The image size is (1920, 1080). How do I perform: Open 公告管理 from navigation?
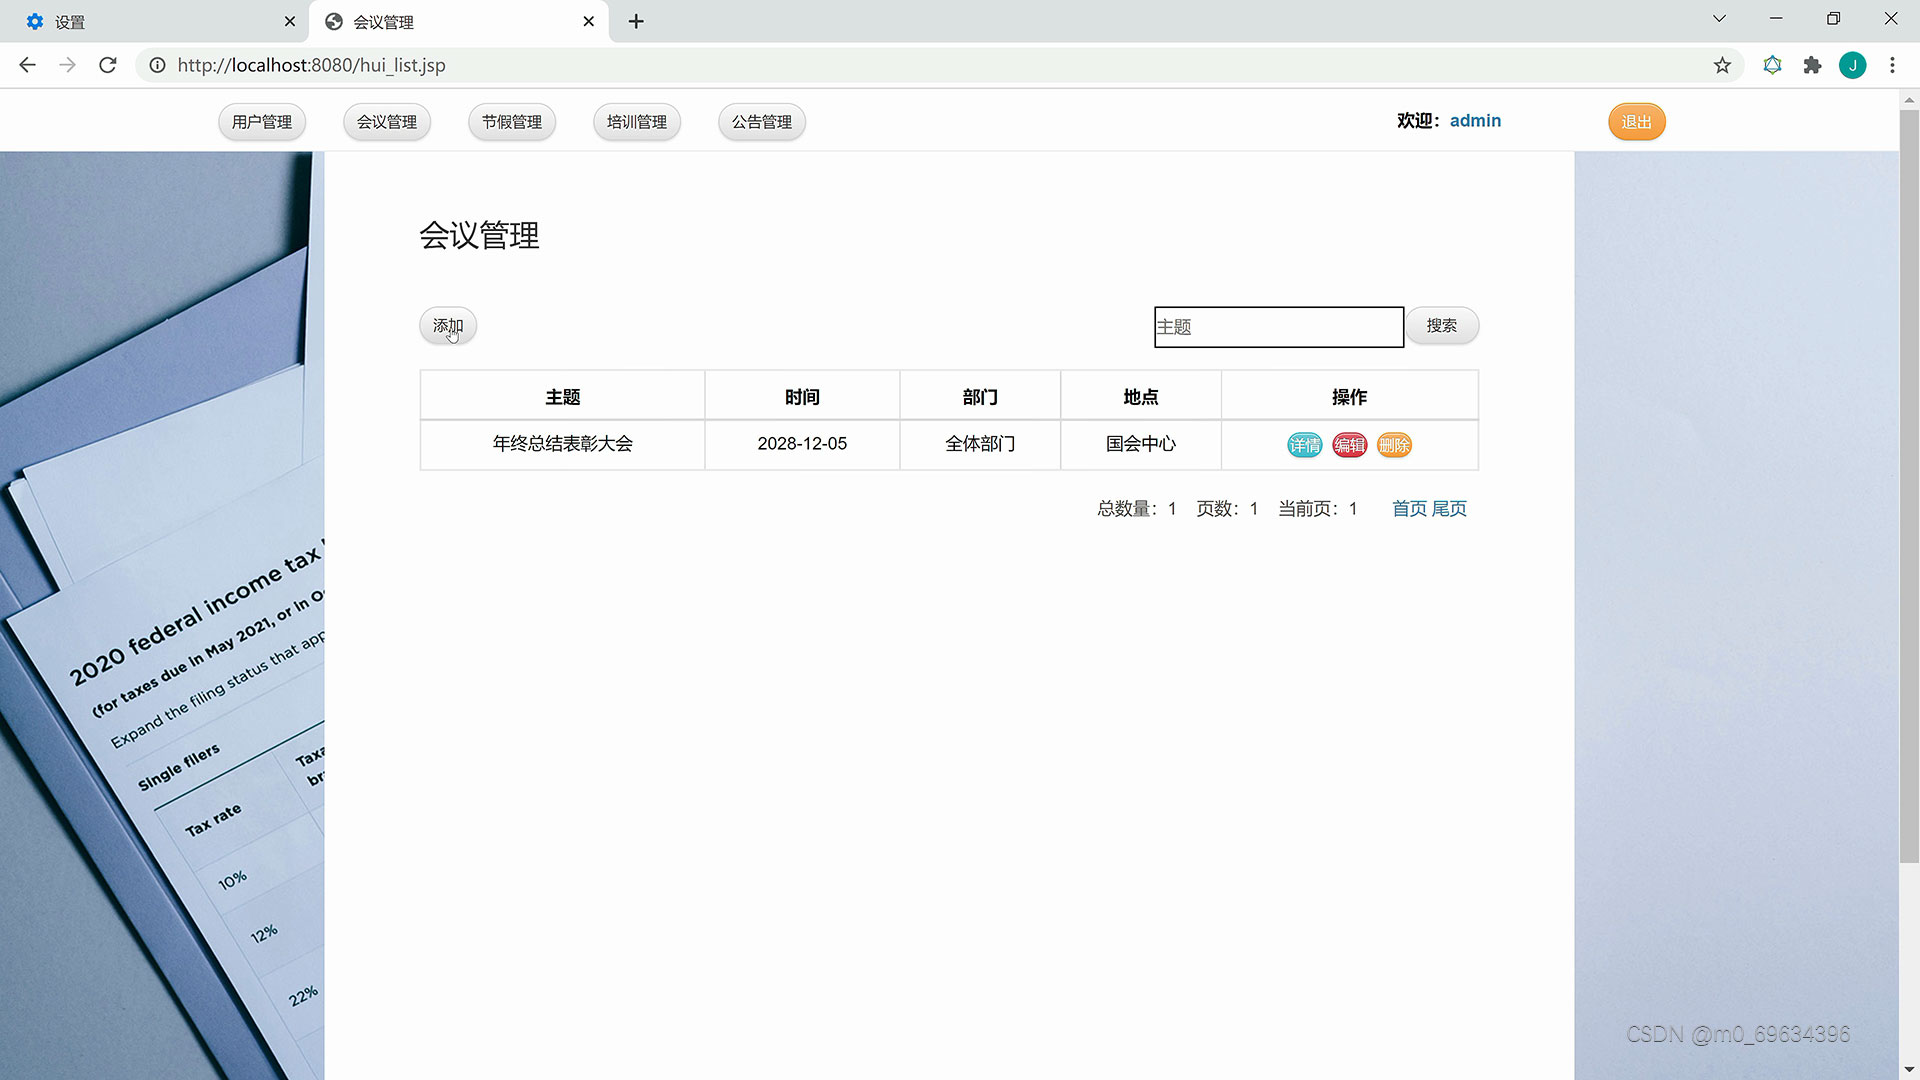point(762,122)
